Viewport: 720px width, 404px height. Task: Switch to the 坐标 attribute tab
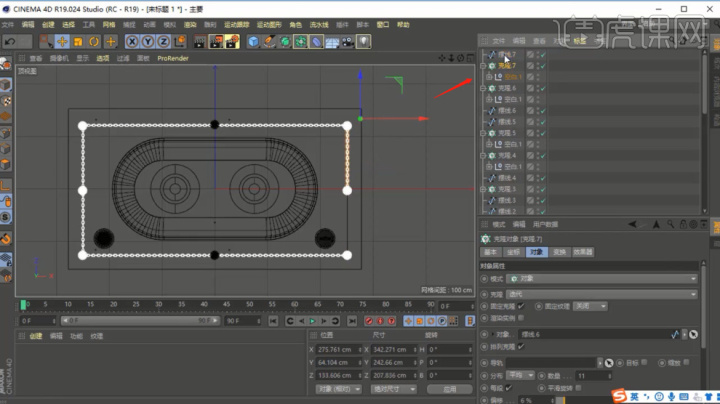tap(513, 252)
